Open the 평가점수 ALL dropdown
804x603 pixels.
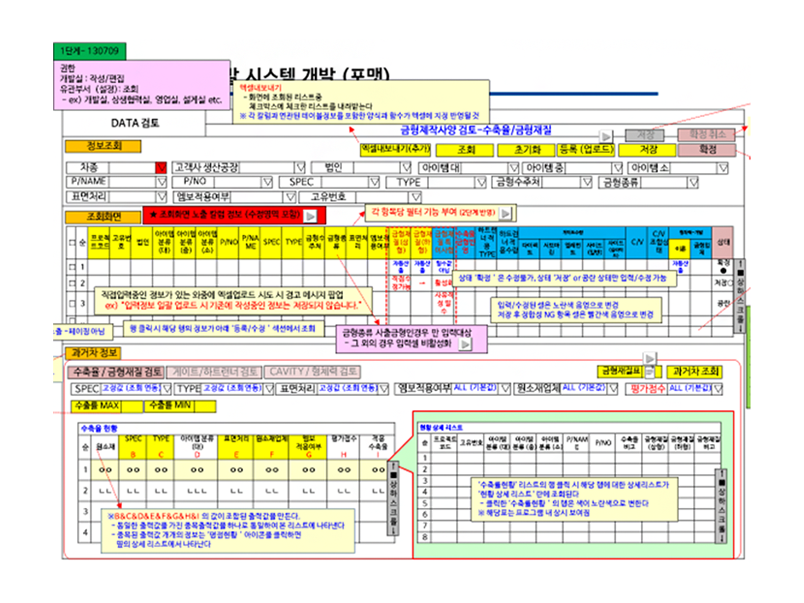click(718, 389)
